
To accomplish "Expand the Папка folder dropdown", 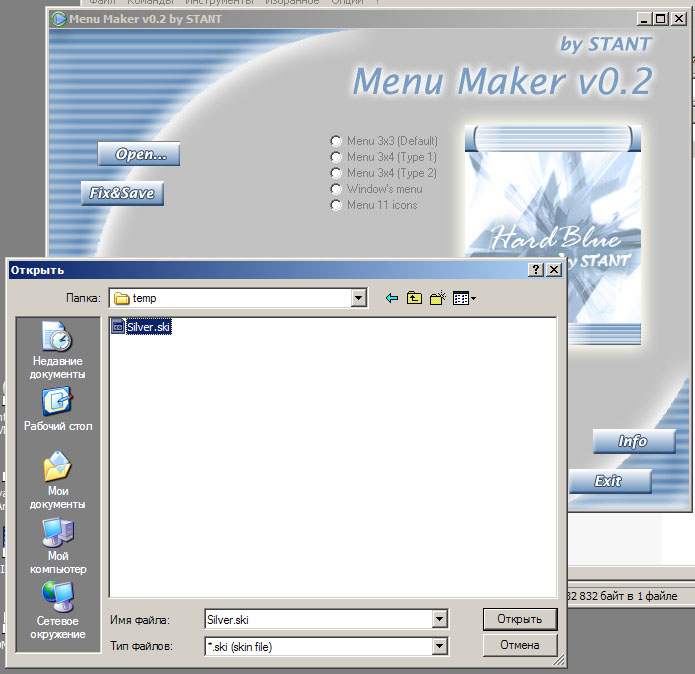I will point(358,298).
